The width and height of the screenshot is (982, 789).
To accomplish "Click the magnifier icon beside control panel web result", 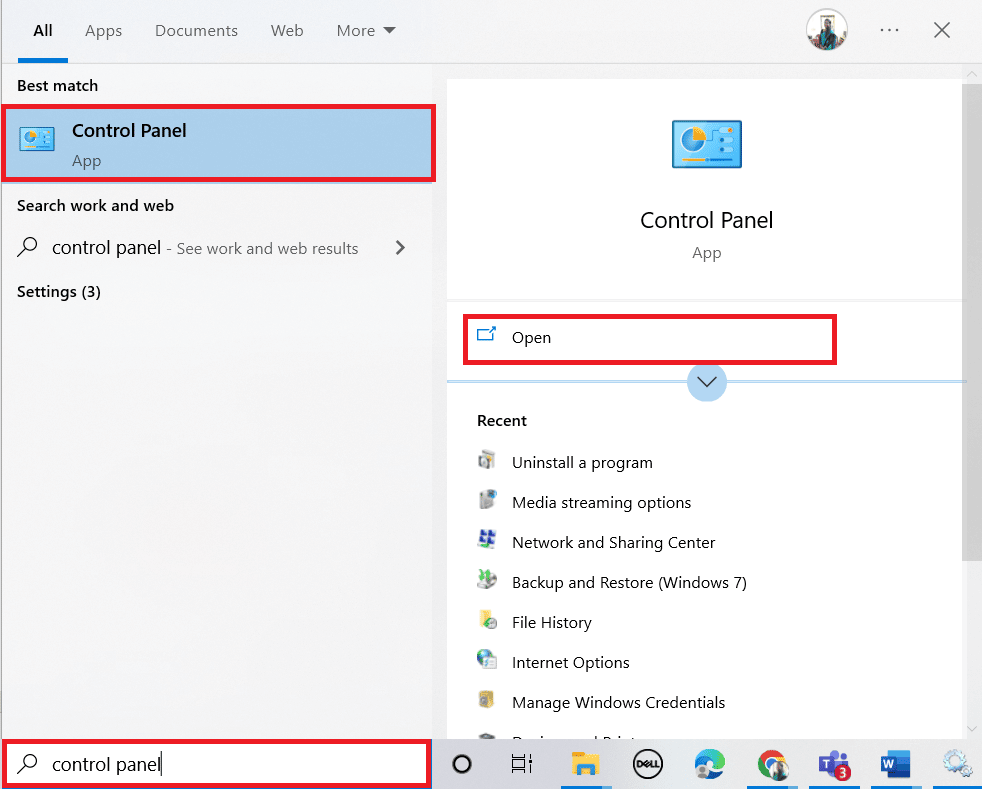I will 28,247.
